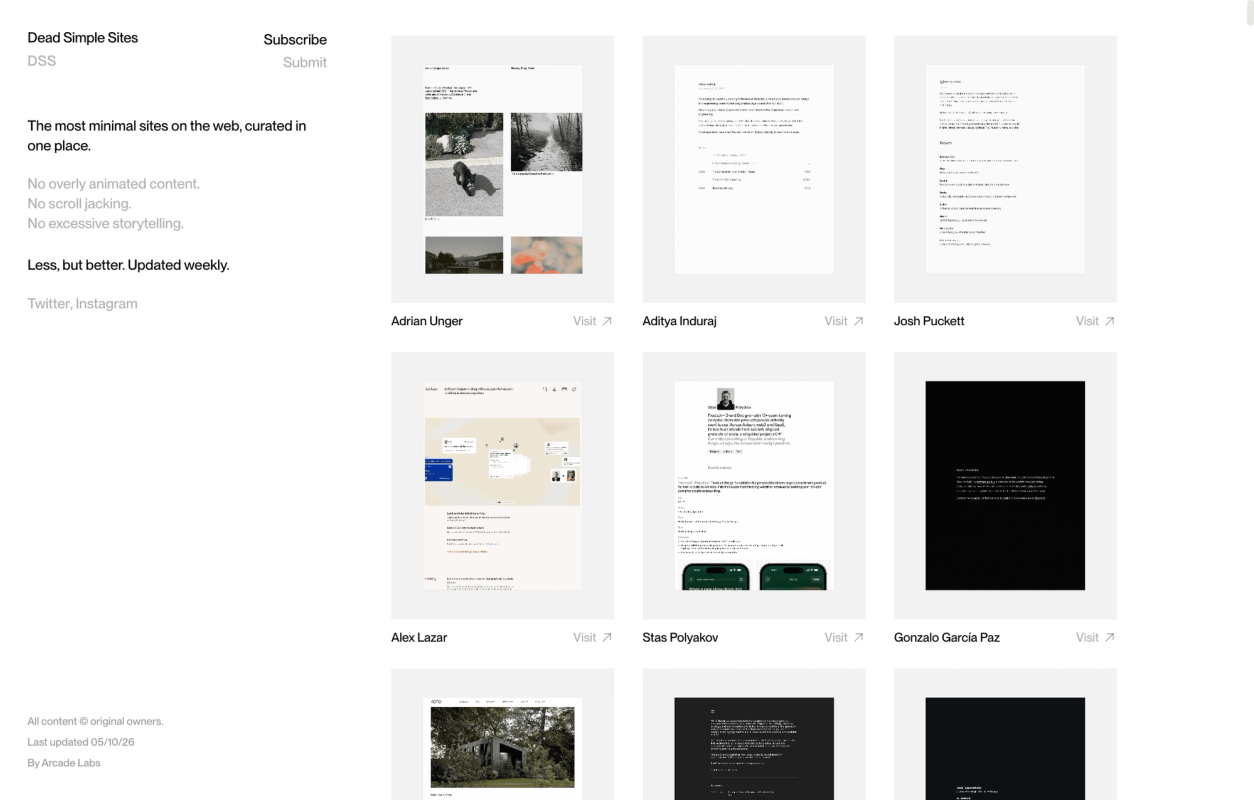
Task: Open Gonzalo García Paz site thumbnail
Action: 1005,485
